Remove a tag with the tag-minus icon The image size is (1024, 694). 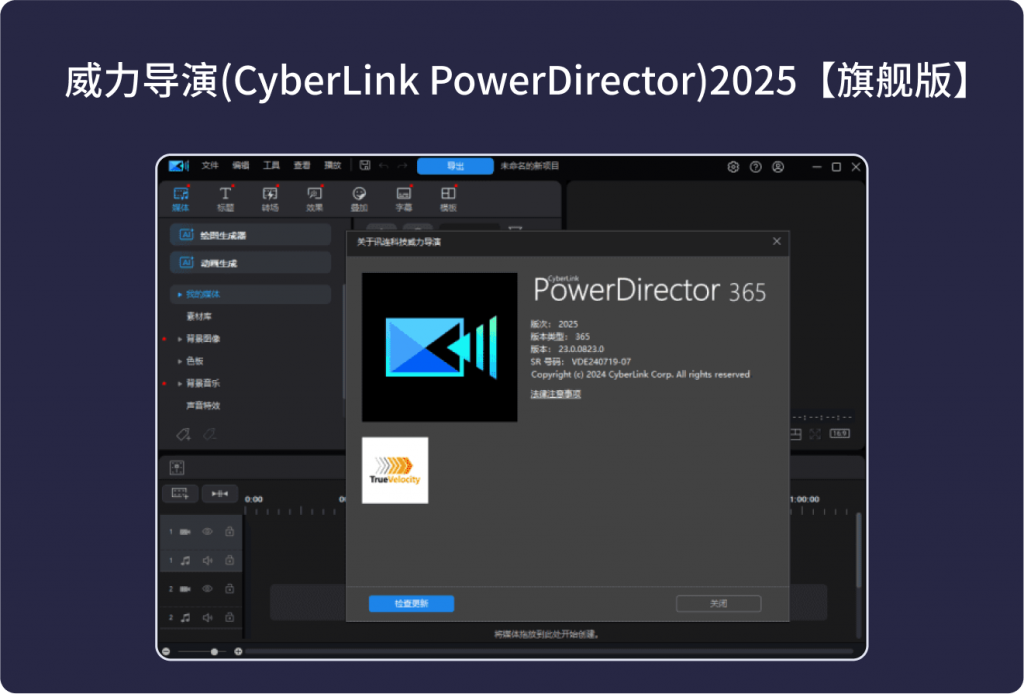(209, 434)
